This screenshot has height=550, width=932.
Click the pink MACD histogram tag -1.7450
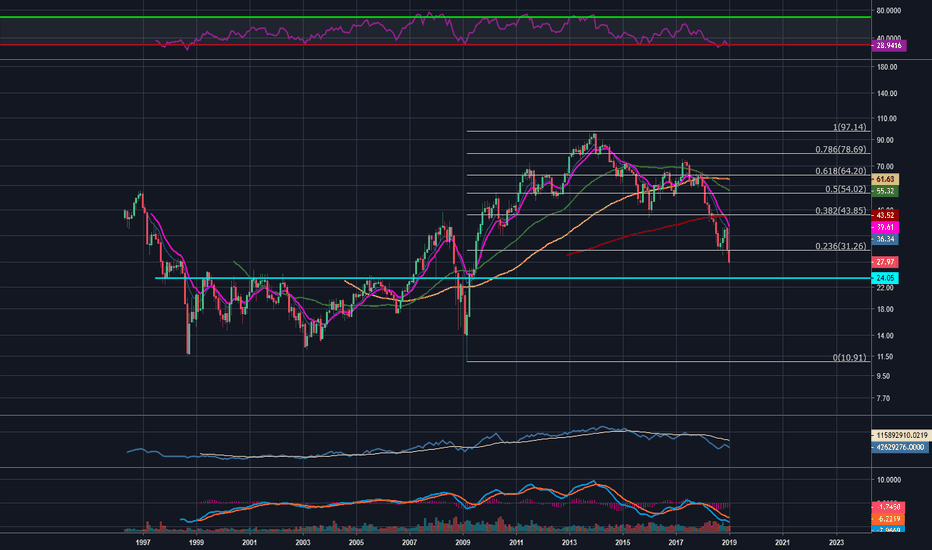[x=887, y=507]
